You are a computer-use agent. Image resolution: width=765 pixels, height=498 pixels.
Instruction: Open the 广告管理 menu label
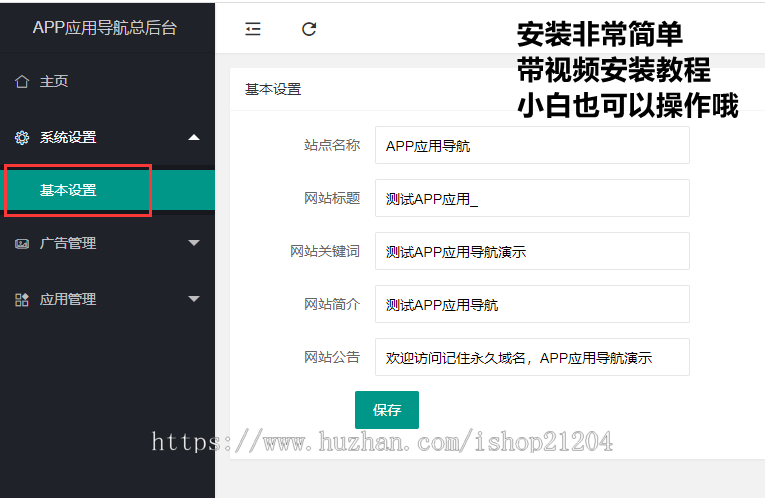click(68, 243)
